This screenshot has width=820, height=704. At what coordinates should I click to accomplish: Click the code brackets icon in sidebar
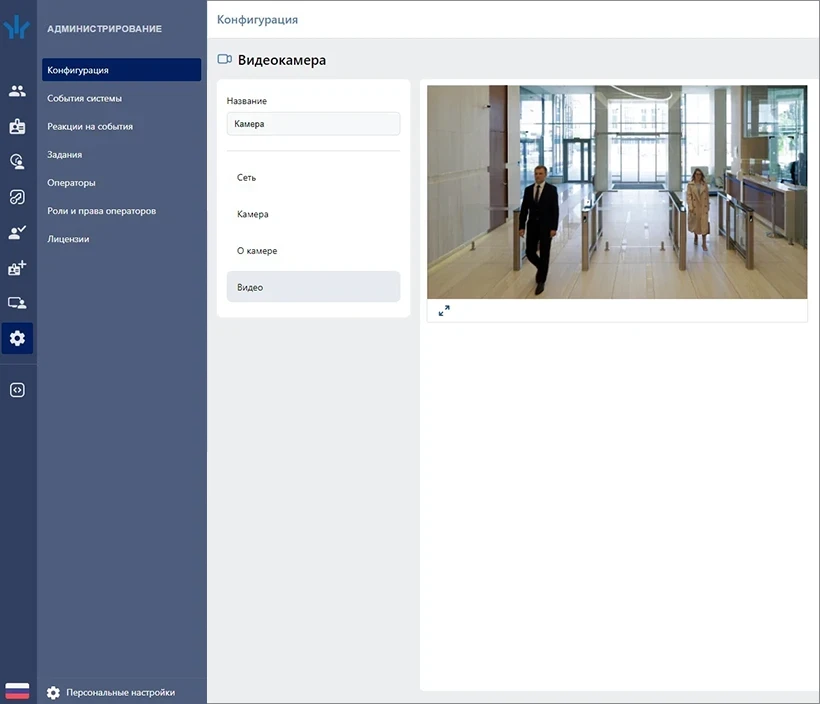(17, 390)
